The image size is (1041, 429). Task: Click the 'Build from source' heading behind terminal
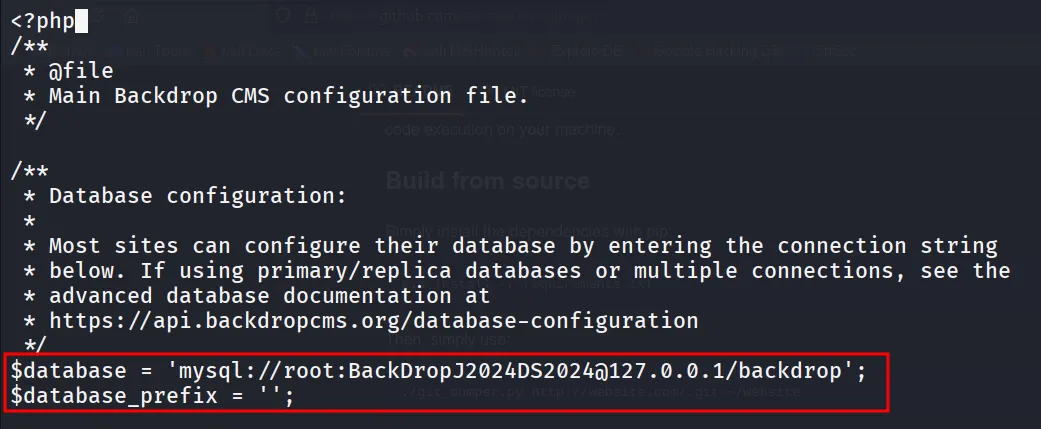[x=487, y=181]
